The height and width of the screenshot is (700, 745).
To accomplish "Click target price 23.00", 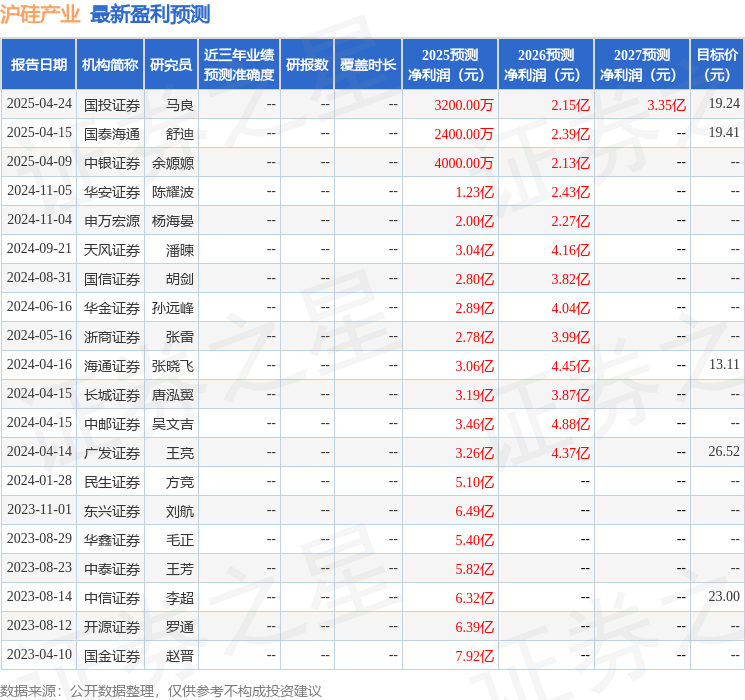I will (724, 596).
